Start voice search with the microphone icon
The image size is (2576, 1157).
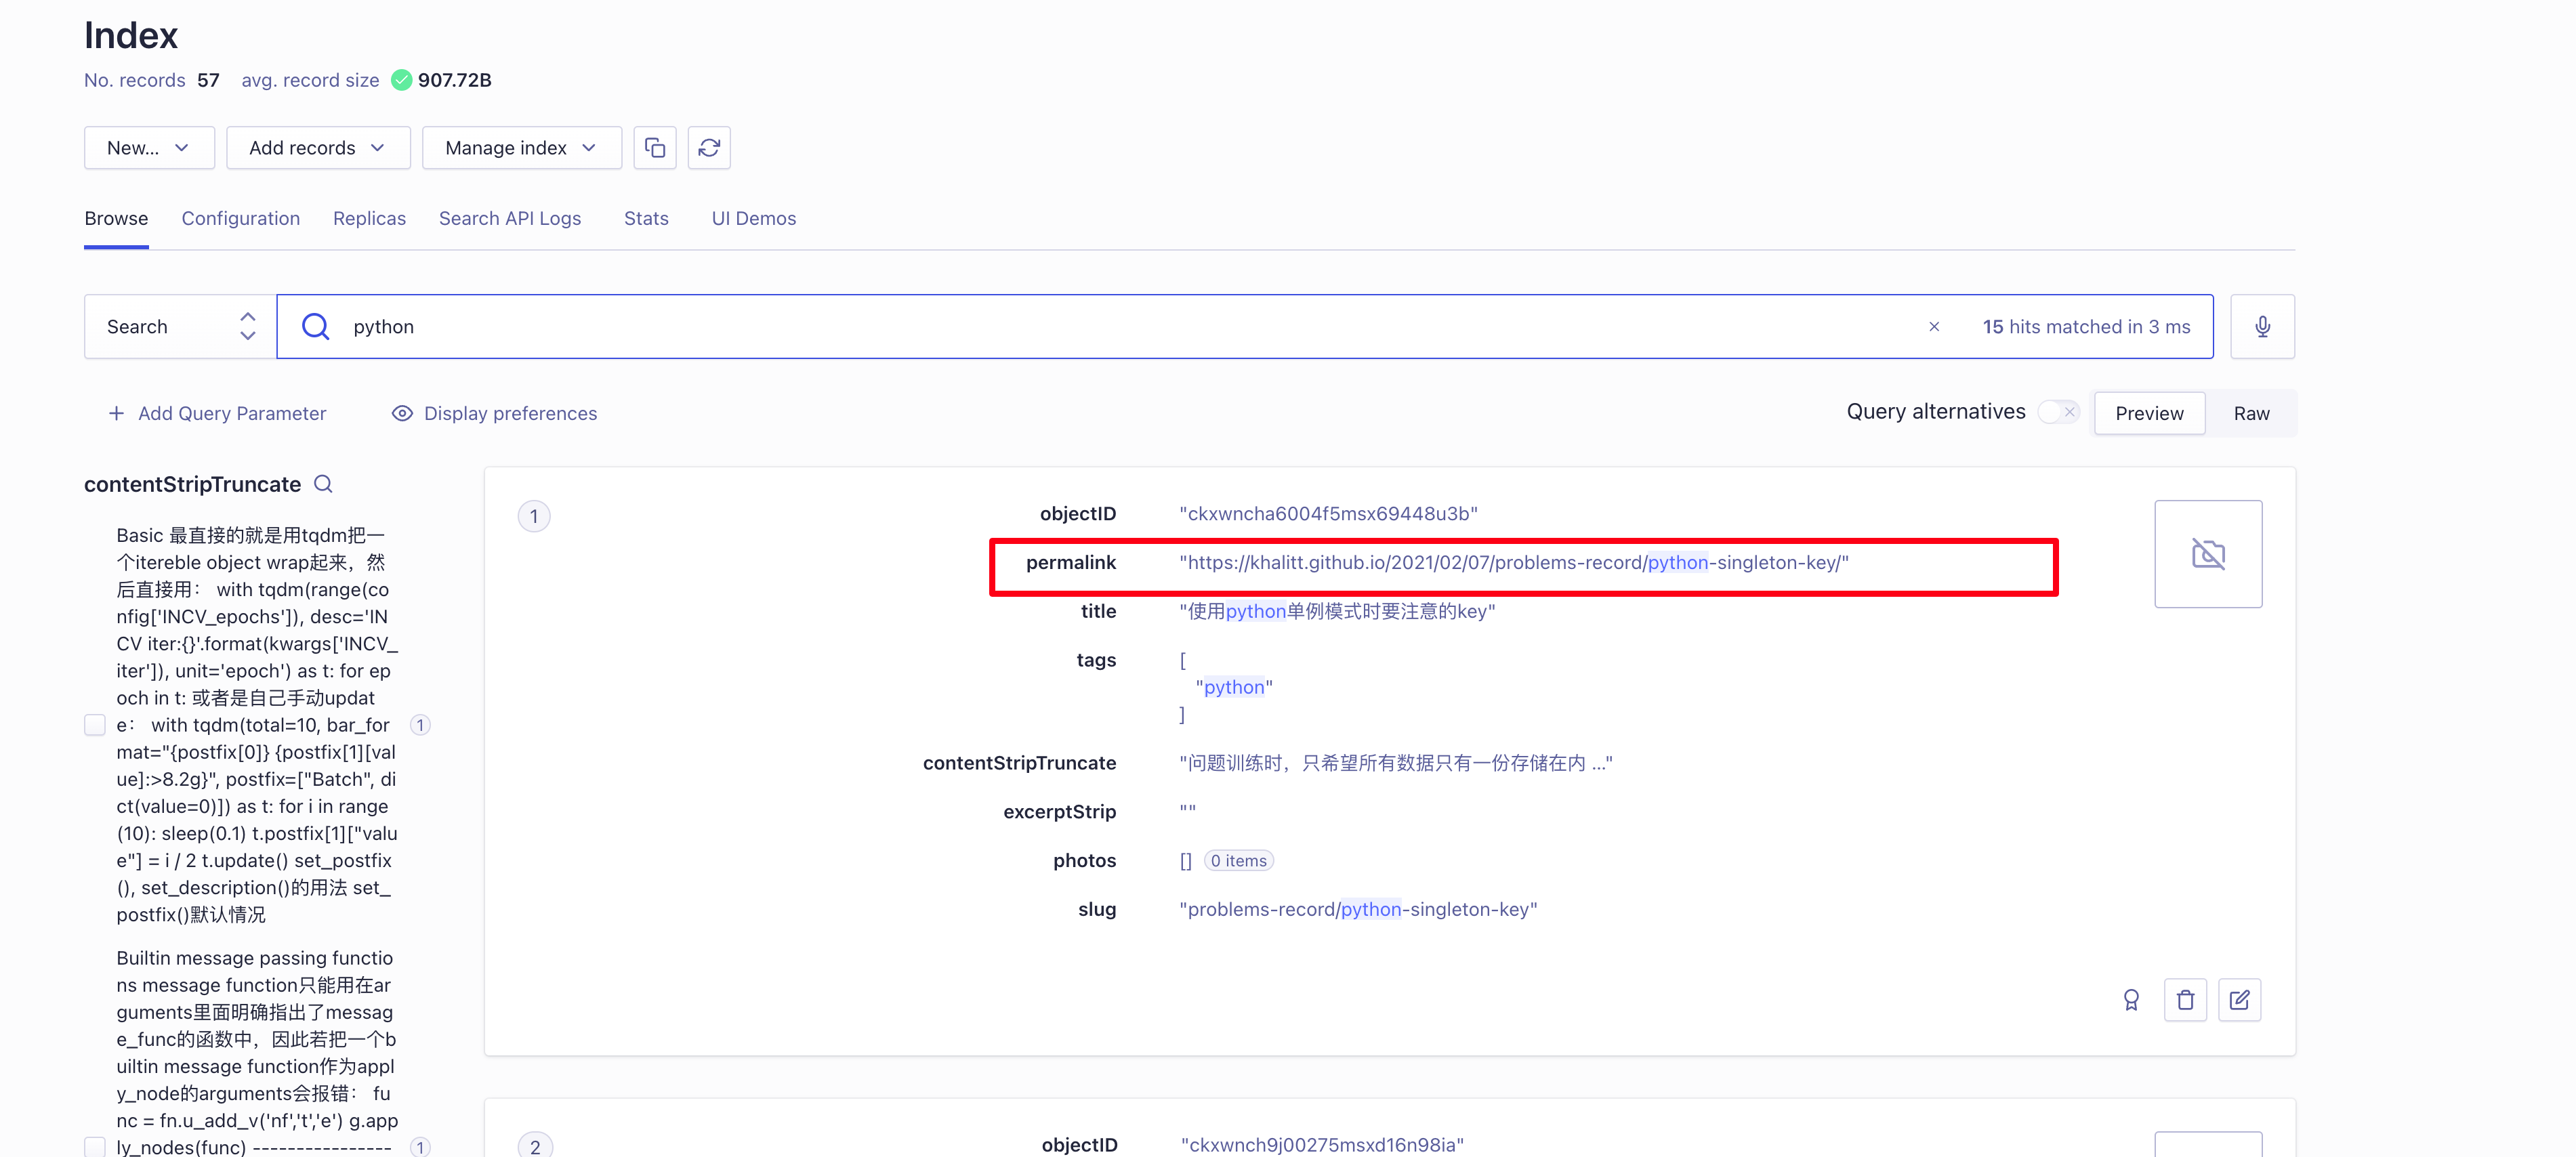2262,326
